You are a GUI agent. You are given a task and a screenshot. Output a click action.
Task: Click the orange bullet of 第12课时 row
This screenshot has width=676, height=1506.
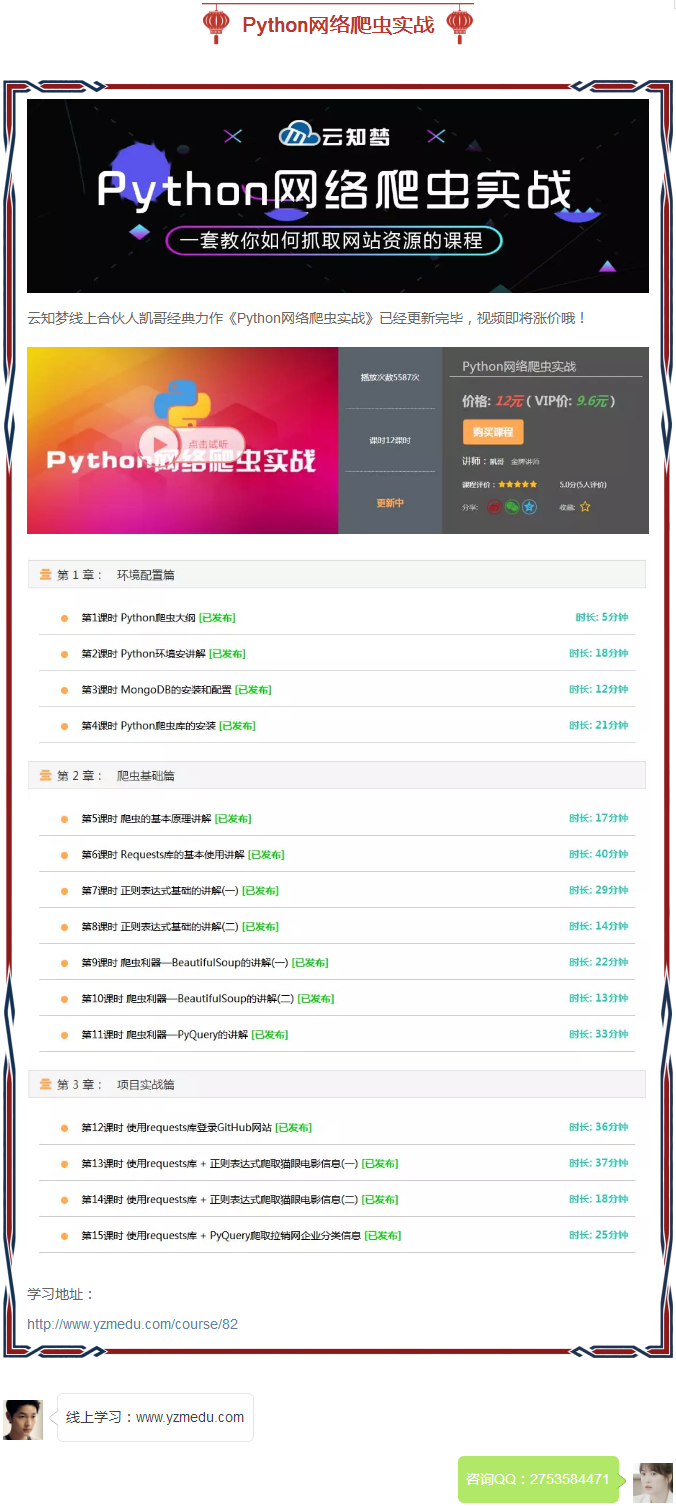(64, 1128)
